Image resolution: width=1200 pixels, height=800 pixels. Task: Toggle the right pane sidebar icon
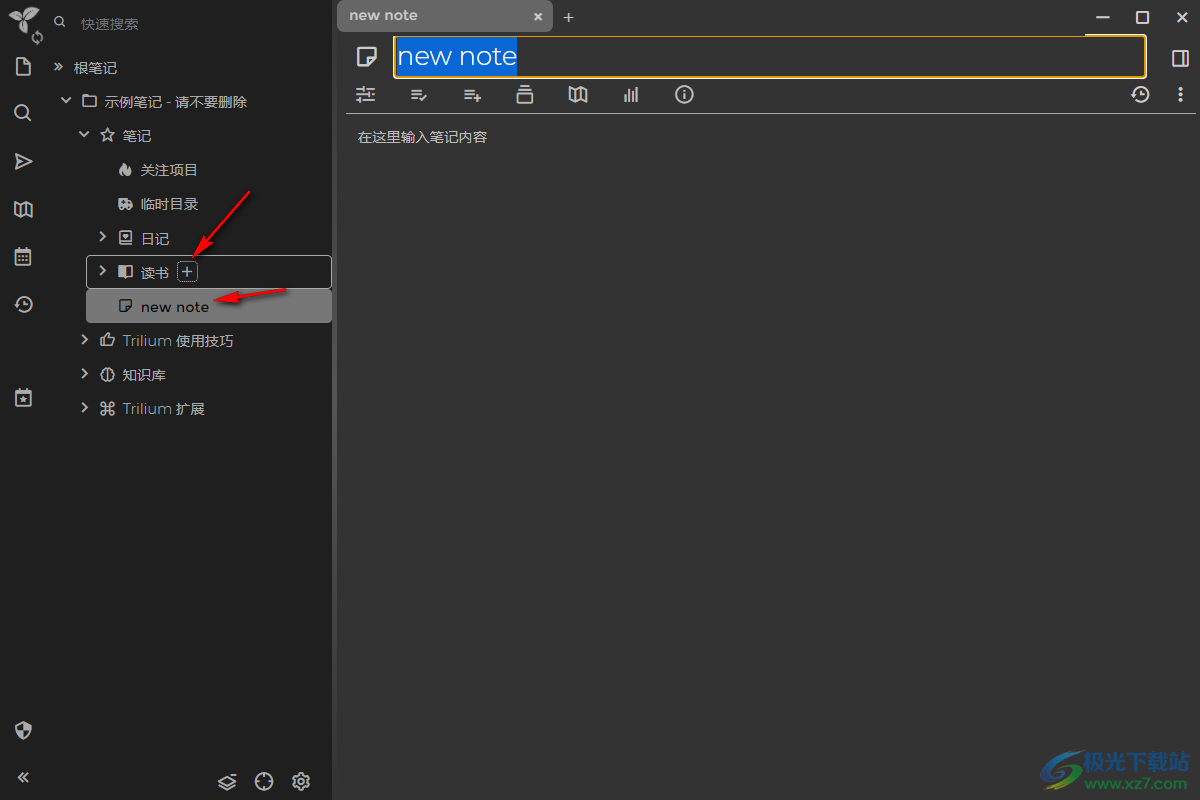1180,58
